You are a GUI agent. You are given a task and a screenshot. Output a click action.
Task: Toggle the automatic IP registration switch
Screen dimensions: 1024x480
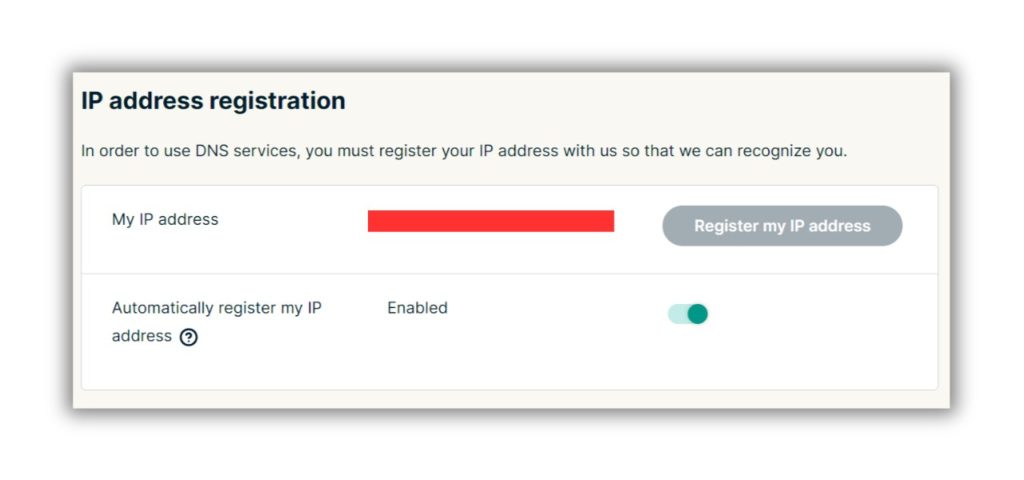tap(688, 314)
